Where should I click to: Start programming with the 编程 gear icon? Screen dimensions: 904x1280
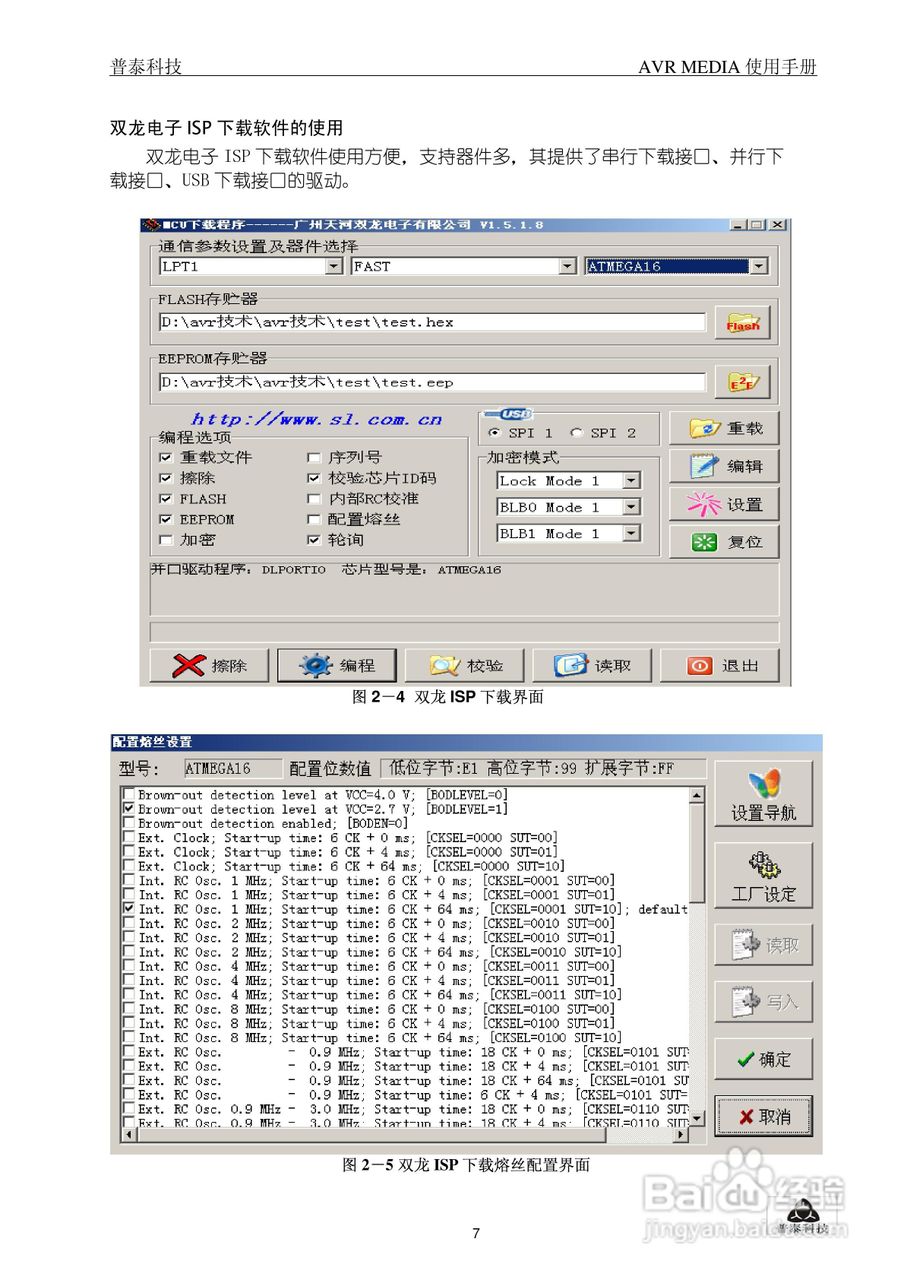coord(337,664)
